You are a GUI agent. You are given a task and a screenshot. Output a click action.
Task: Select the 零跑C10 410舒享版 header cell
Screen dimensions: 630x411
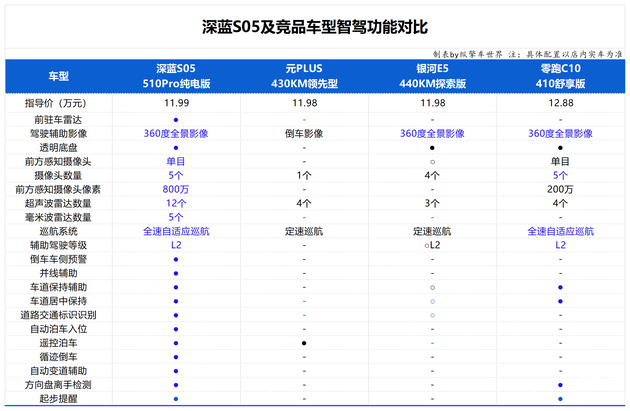click(560, 76)
